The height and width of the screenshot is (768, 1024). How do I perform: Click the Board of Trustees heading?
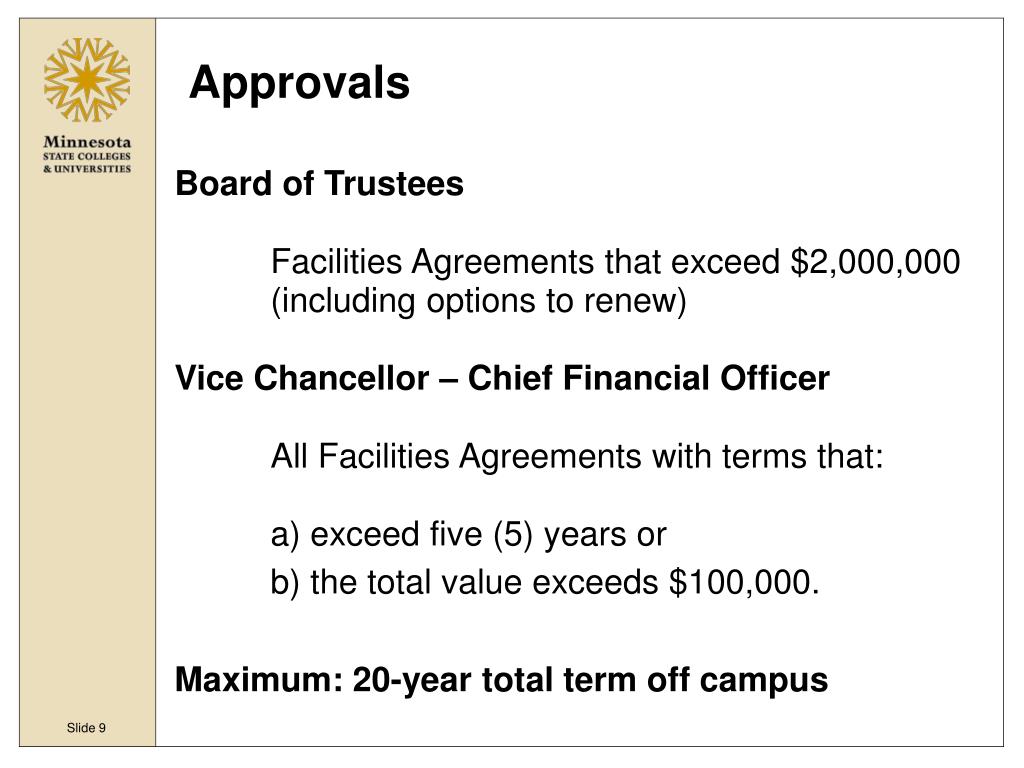319,184
